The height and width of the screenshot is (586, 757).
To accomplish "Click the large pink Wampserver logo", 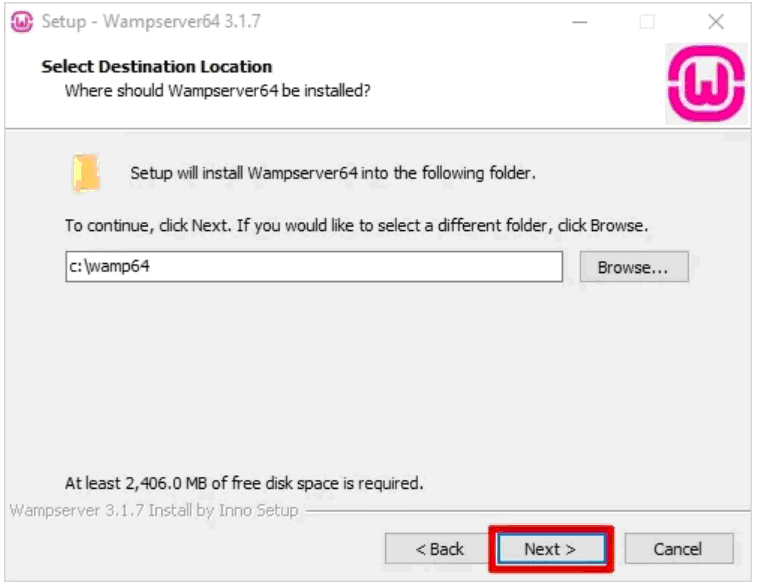I will click(x=706, y=84).
